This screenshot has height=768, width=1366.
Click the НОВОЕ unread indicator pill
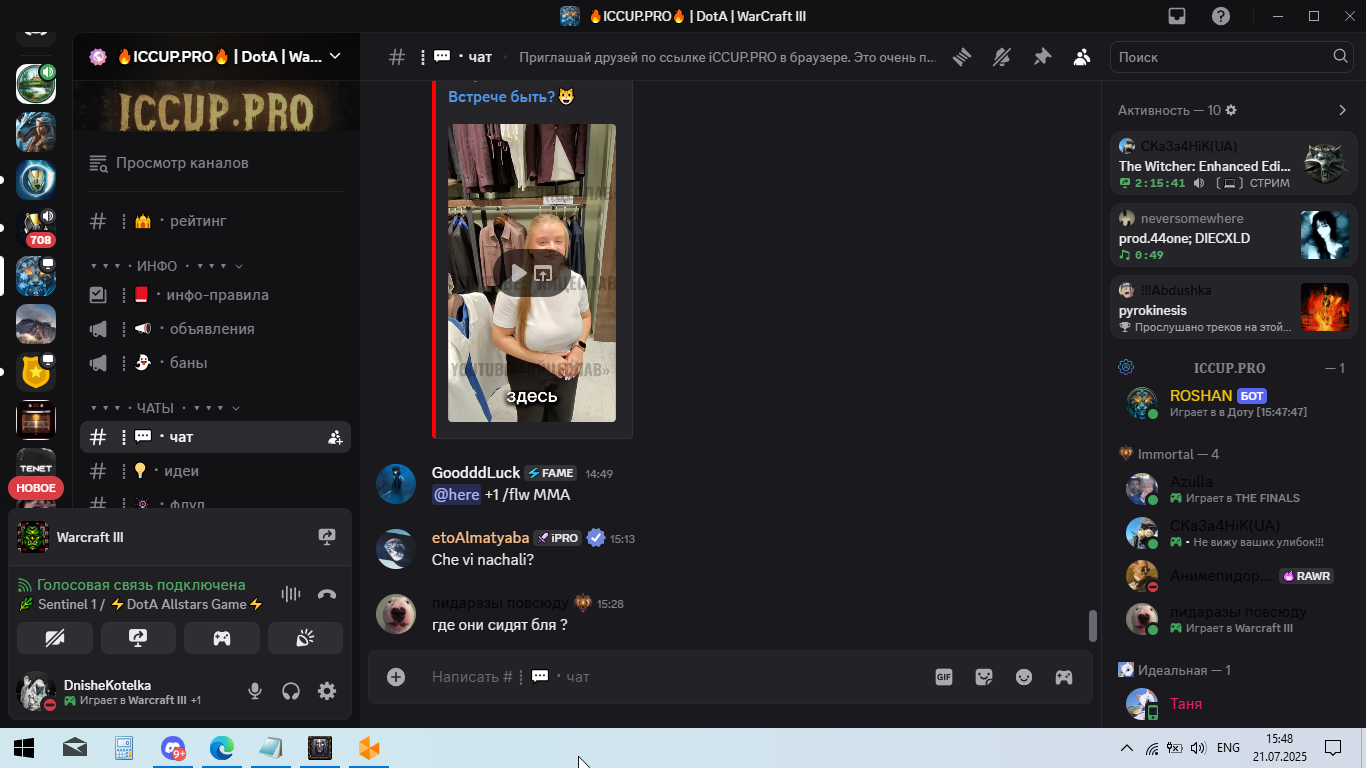tap(36, 488)
